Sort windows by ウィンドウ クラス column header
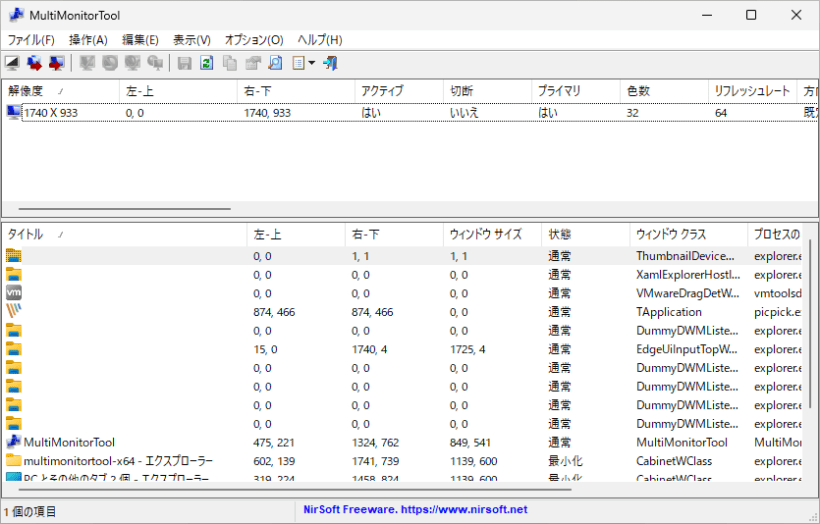 pyautogui.click(x=689, y=234)
